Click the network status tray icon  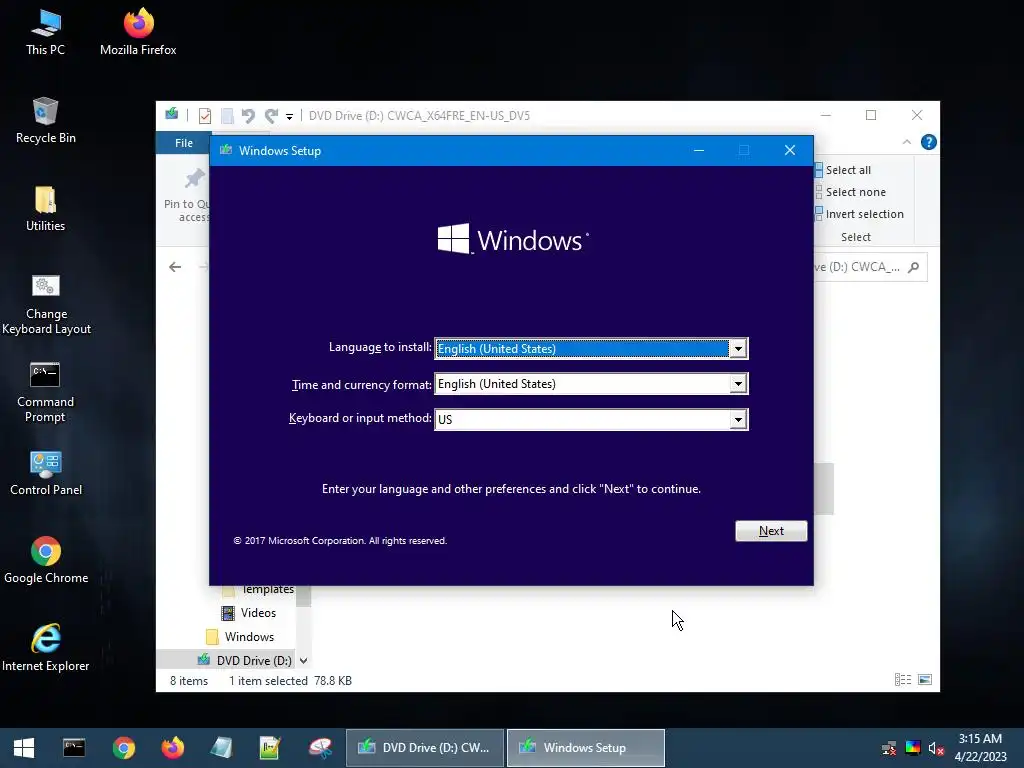tap(889, 748)
